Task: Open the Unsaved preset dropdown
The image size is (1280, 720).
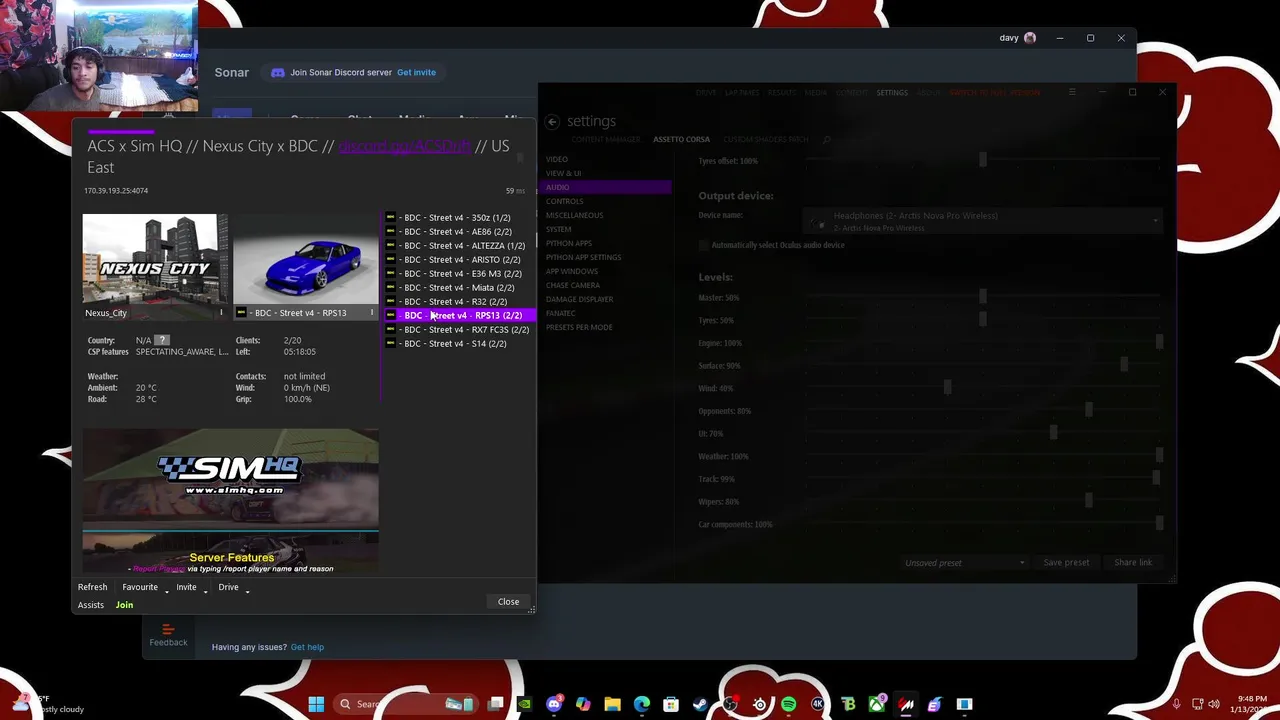Action: pos(964,563)
